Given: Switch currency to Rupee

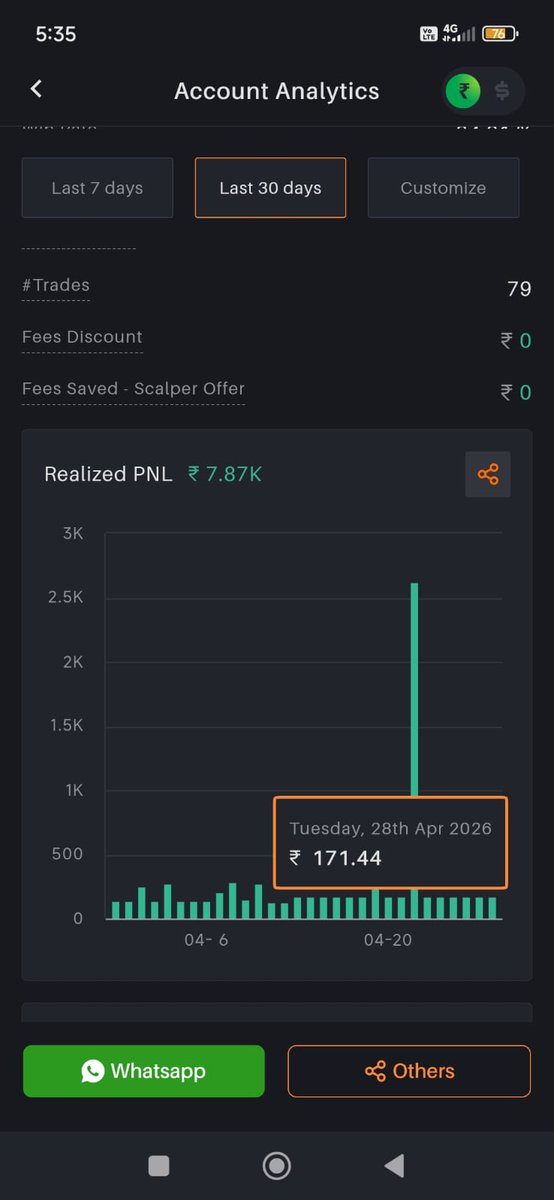Looking at the screenshot, I should 463,92.
